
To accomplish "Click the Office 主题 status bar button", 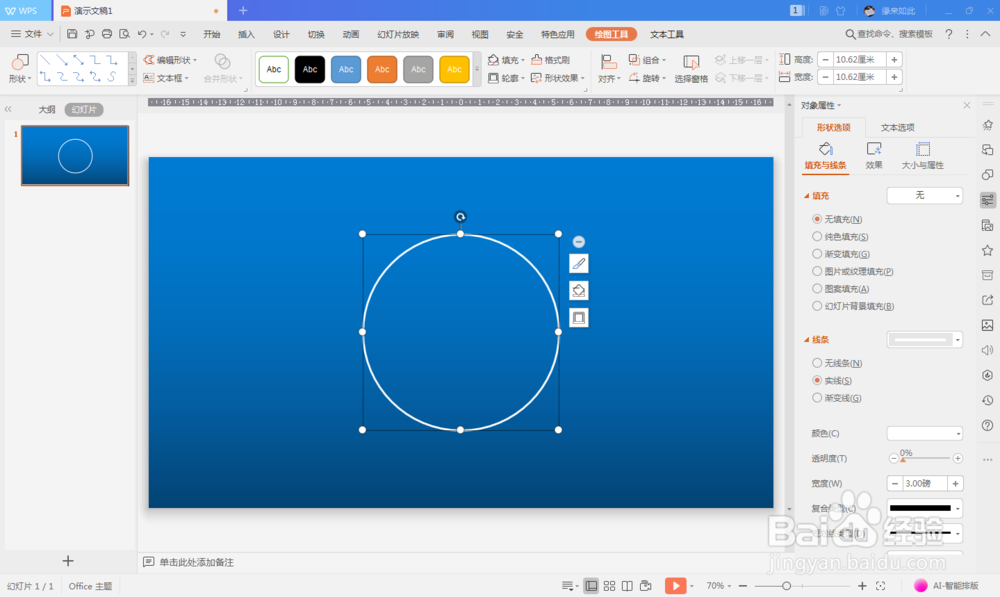I will [x=89, y=585].
